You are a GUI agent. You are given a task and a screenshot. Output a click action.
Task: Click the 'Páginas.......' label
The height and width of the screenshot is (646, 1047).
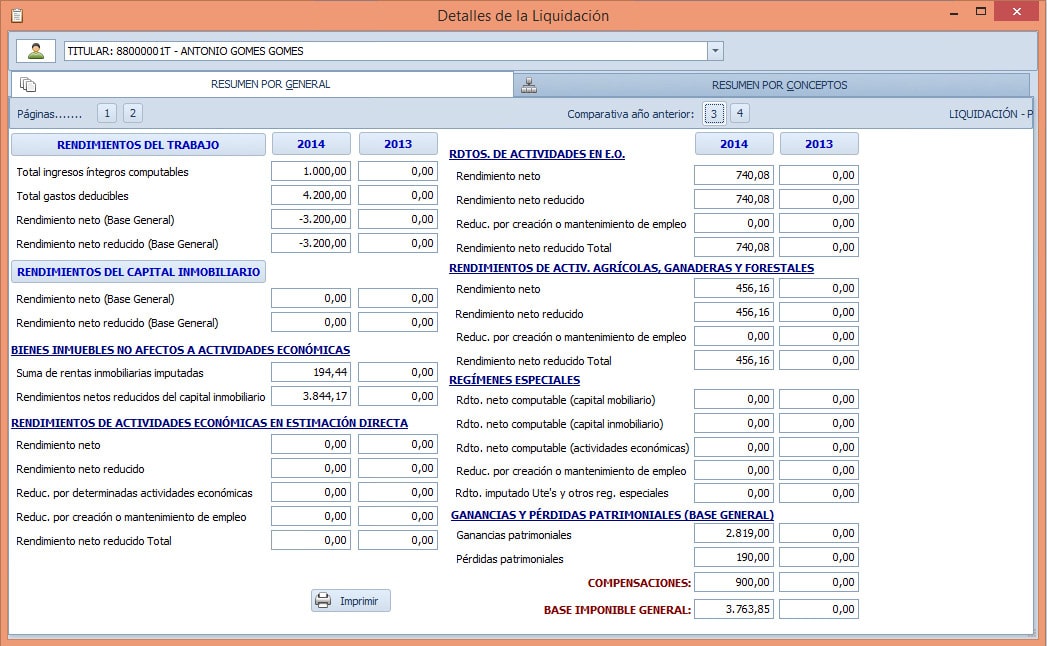coord(49,114)
